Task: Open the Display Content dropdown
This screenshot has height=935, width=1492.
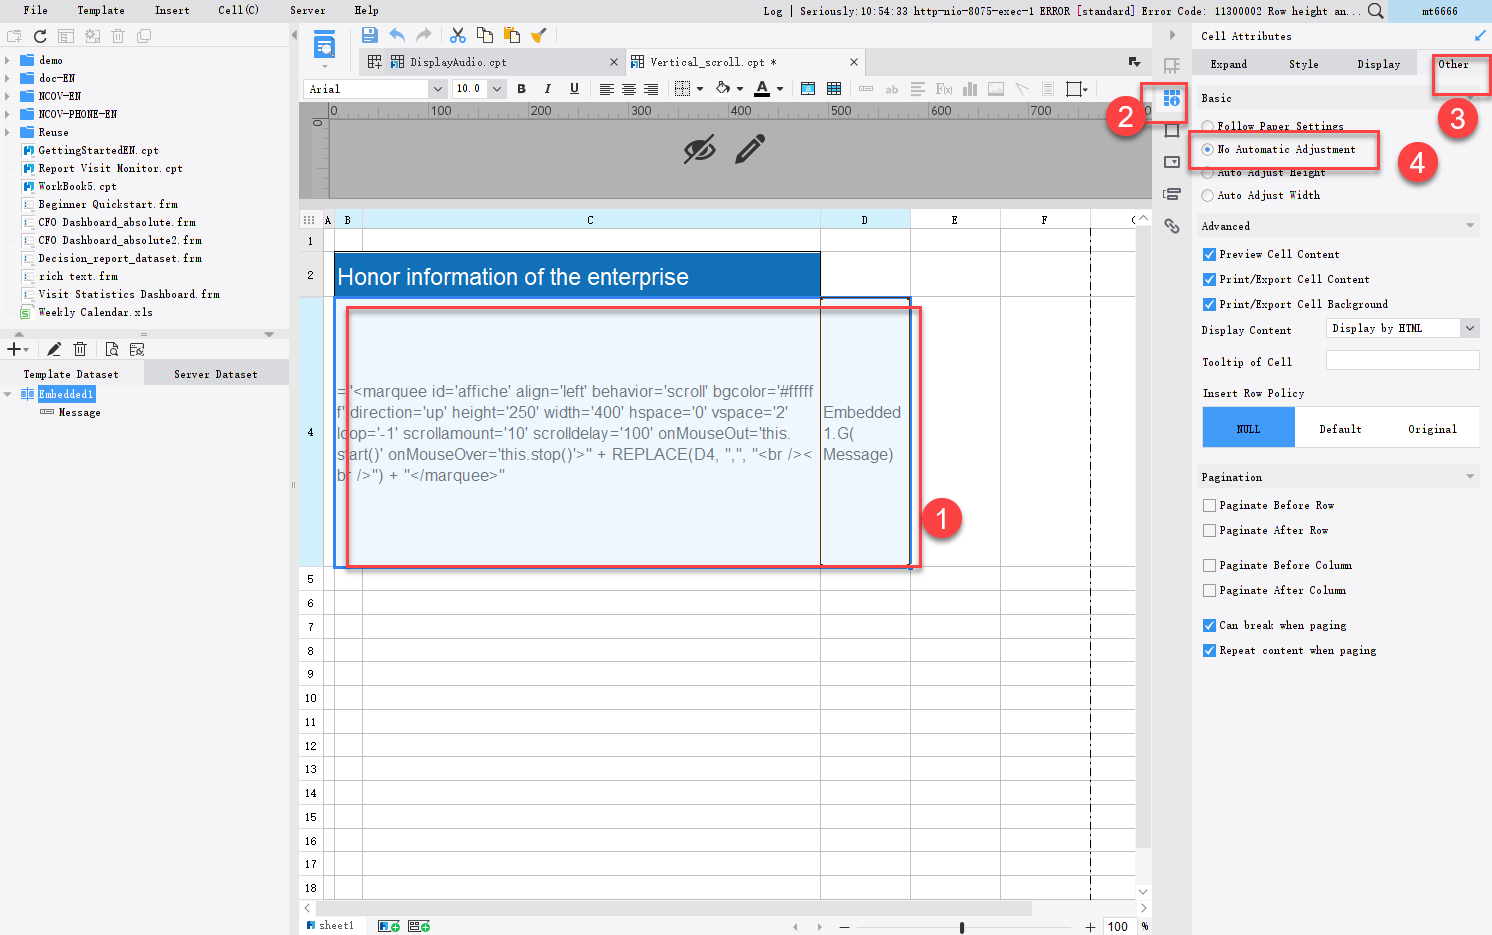Action: coord(1468,328)
